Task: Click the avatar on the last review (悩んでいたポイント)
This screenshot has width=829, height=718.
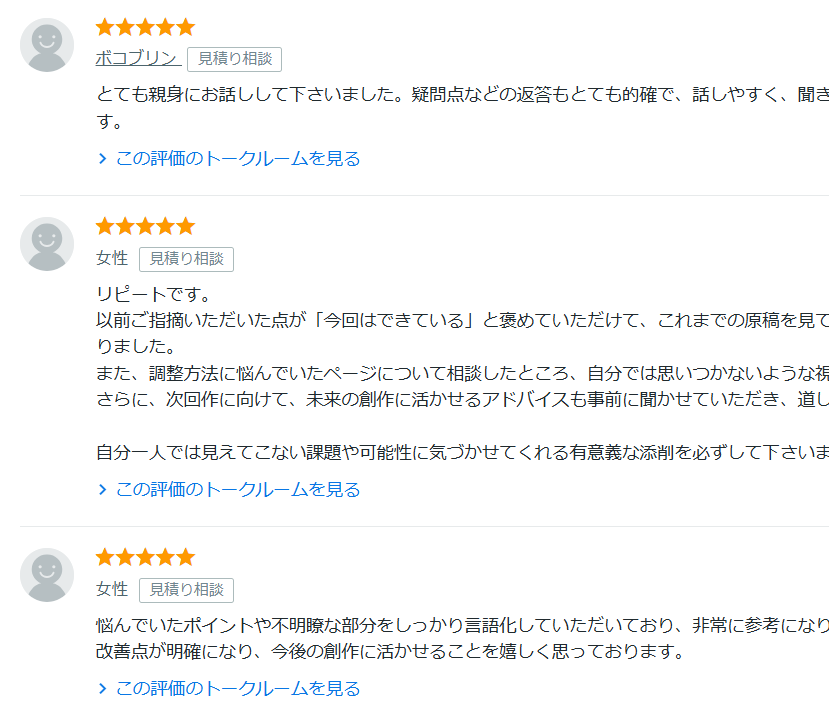Action: point(47,575)
